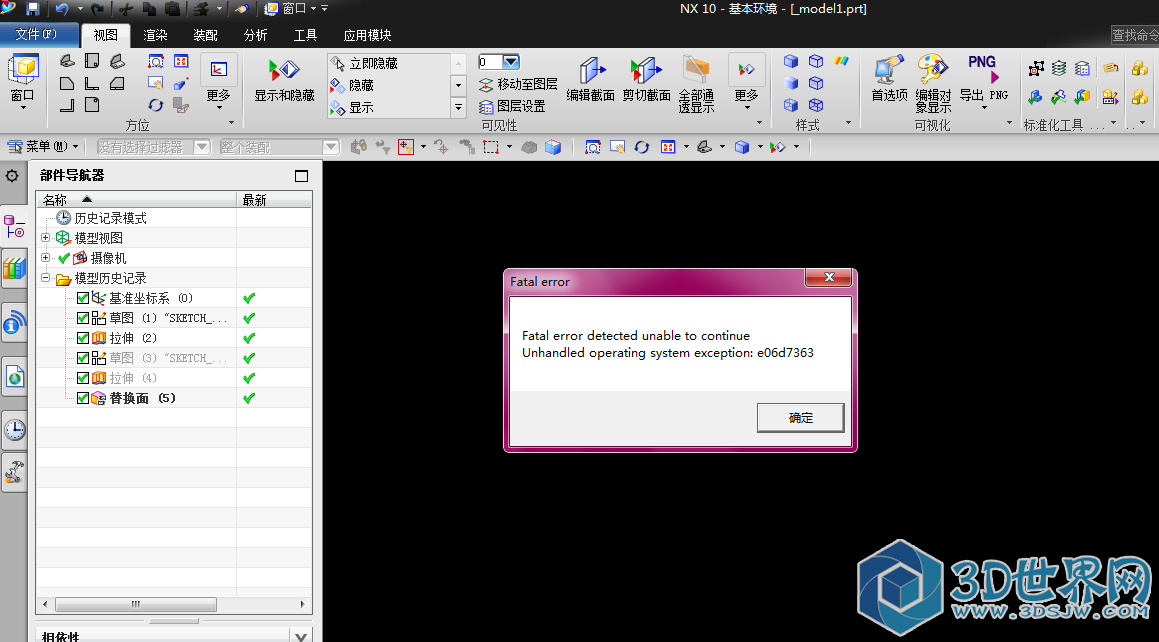The width and height of the screenshot is (1159, 642).
Task: Open the selection filter dropdown
Action: pos(202,147)
